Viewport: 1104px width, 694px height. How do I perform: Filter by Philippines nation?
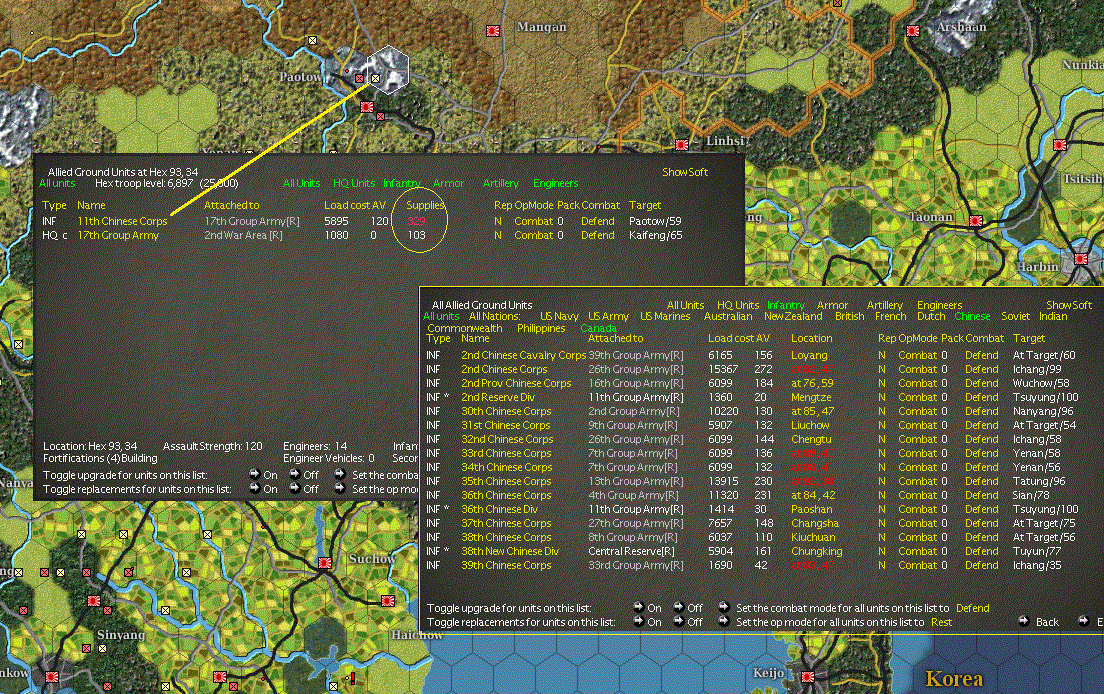(541, 329)
